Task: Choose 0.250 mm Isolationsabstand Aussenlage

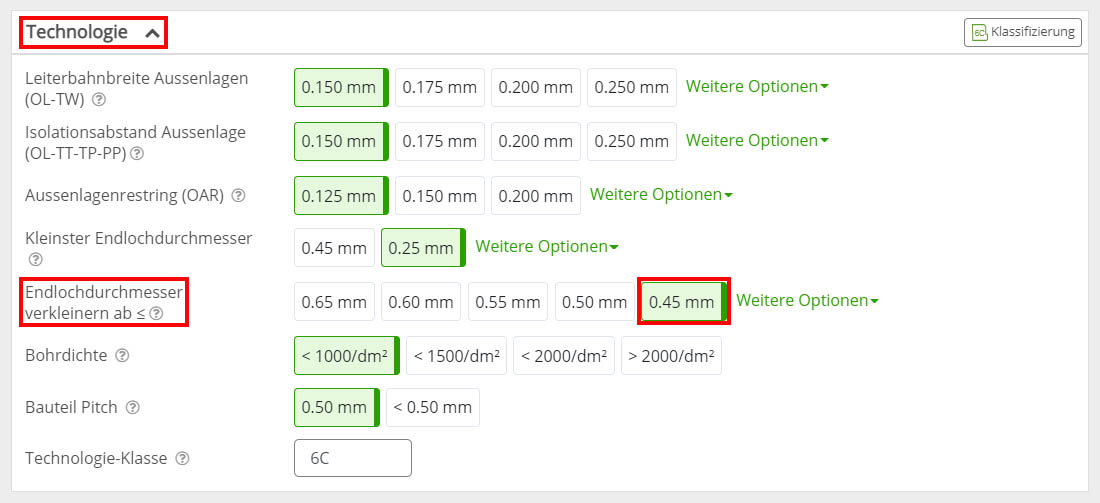Action: (x=631, y=141)
